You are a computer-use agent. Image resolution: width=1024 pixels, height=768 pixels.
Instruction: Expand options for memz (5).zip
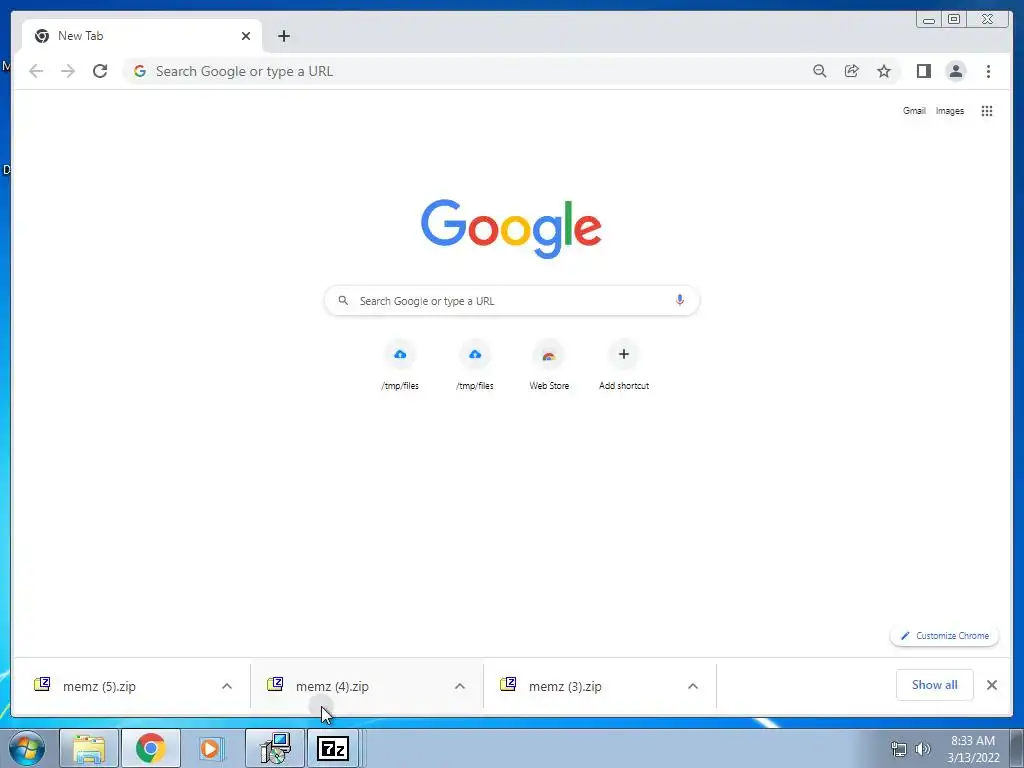coord(227,686)
